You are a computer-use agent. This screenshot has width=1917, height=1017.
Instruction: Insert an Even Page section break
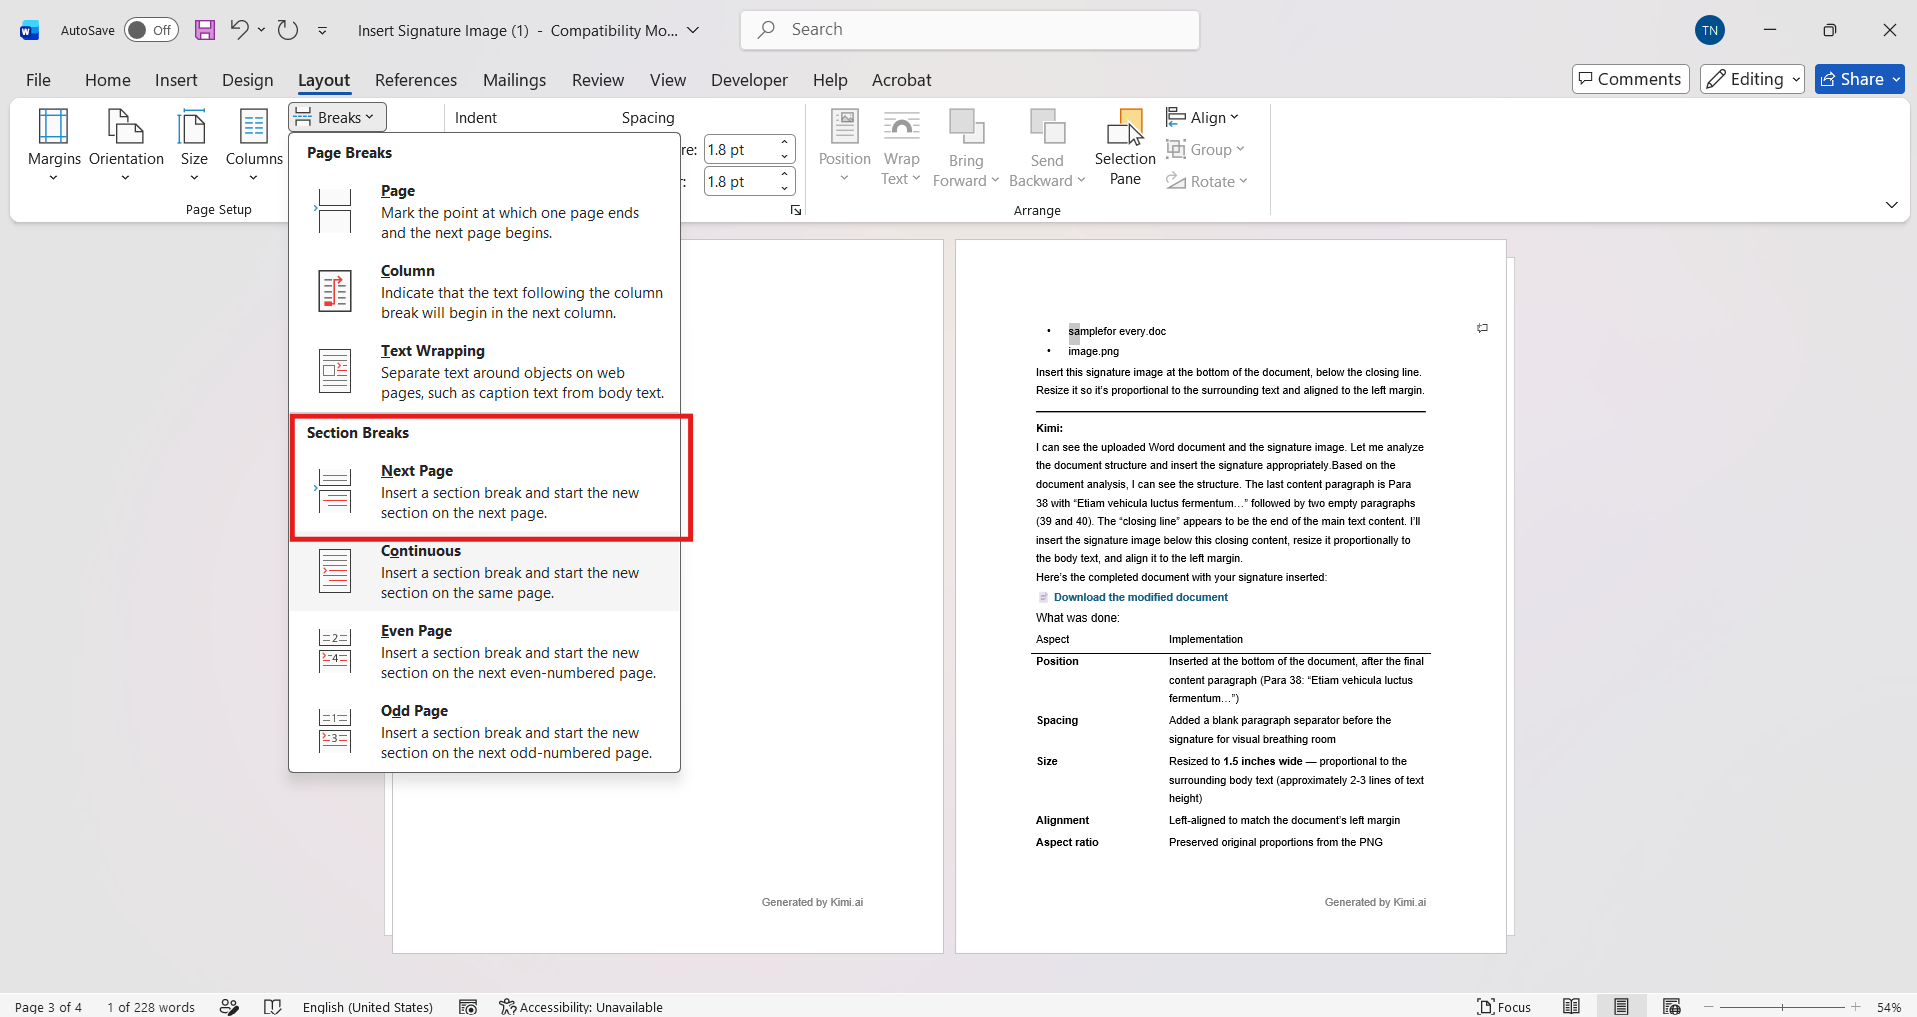[x=485, y=651]
